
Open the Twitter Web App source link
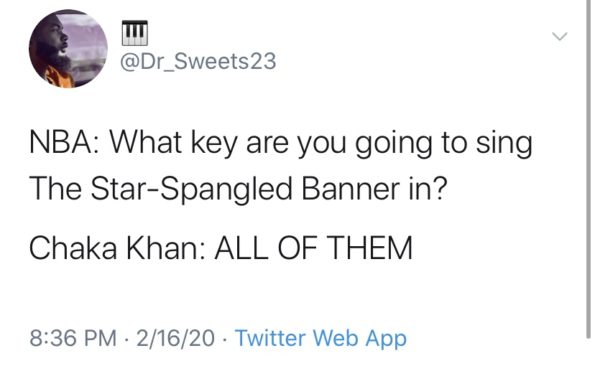[321, 338]
